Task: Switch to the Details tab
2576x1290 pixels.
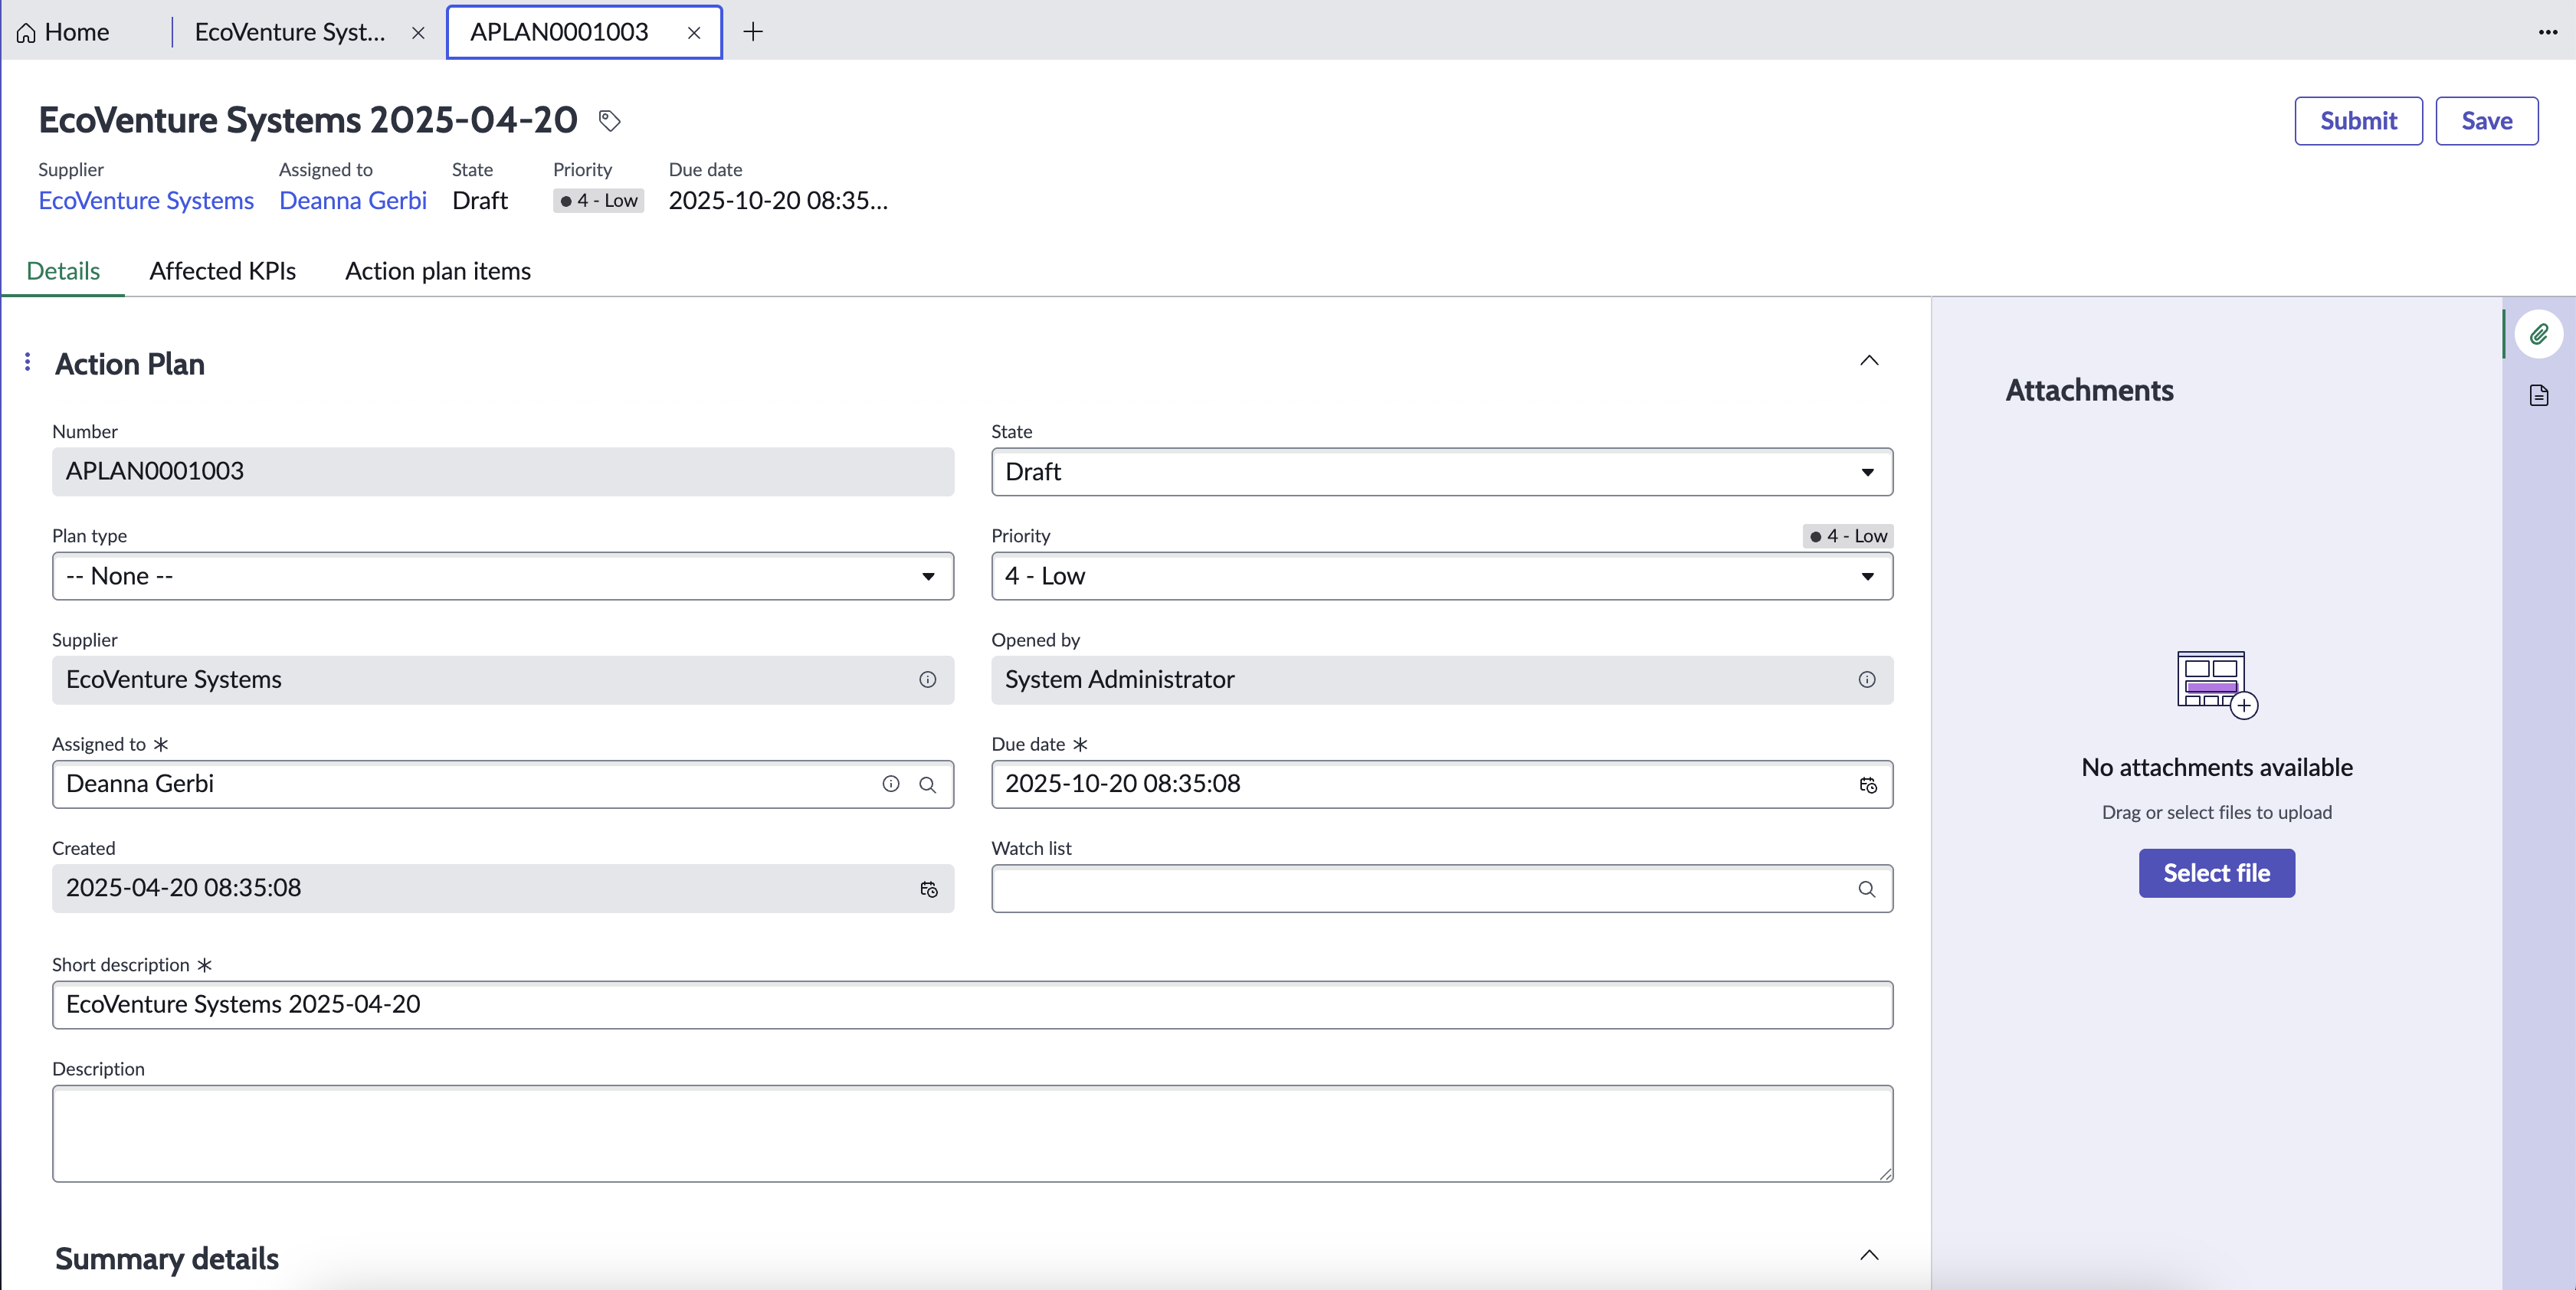Action: (63, 271)
